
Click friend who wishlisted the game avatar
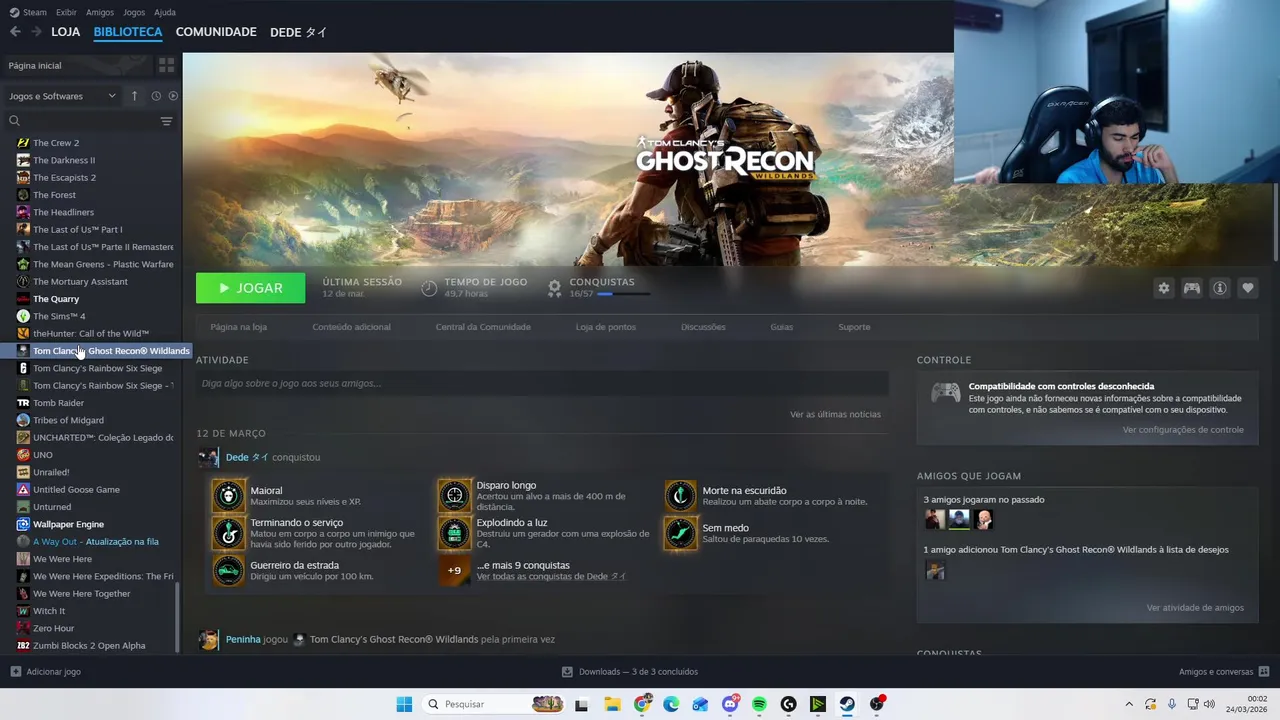coord(935,570)
